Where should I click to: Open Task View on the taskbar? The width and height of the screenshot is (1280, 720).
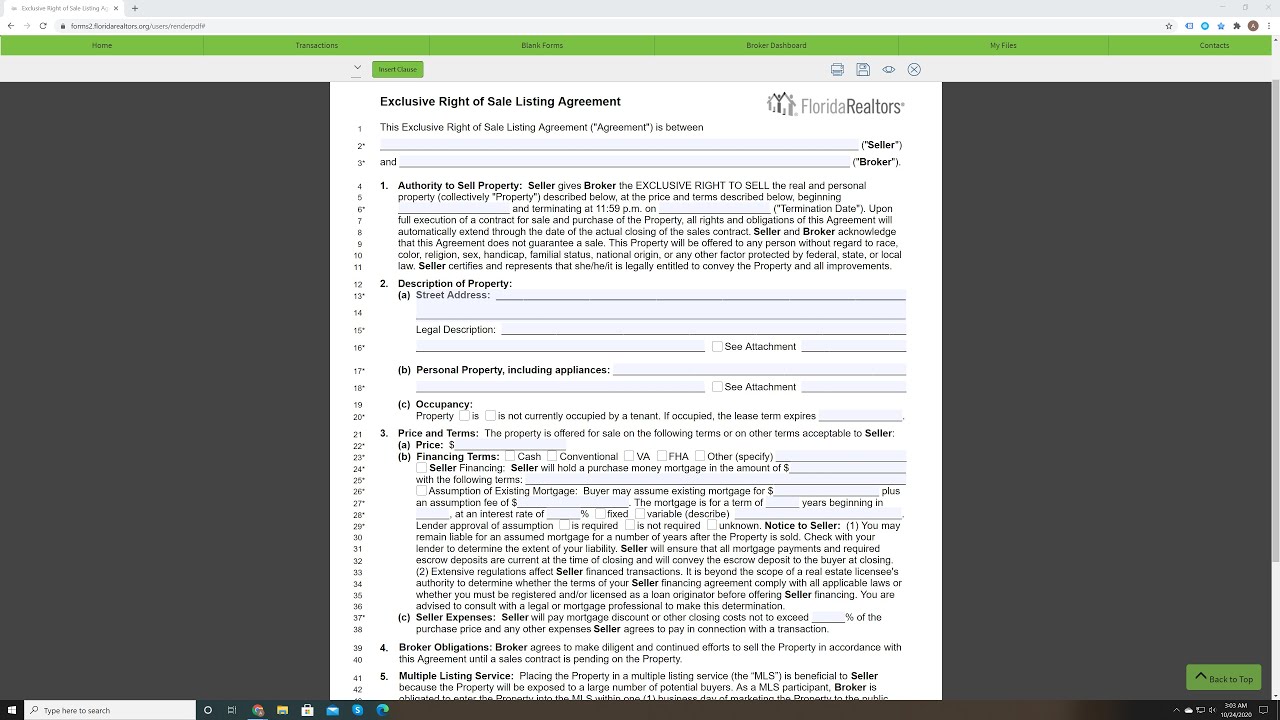click(232, 710)
